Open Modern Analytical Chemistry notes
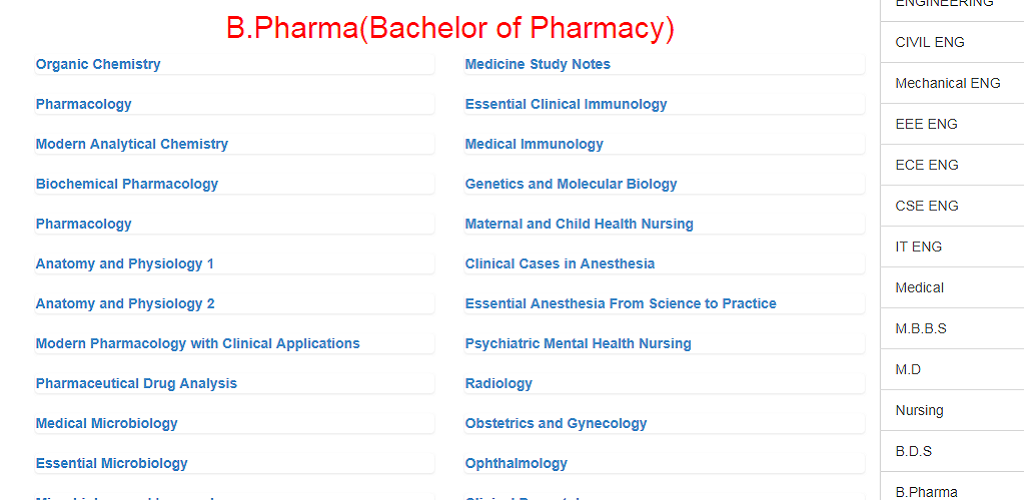 132,144
